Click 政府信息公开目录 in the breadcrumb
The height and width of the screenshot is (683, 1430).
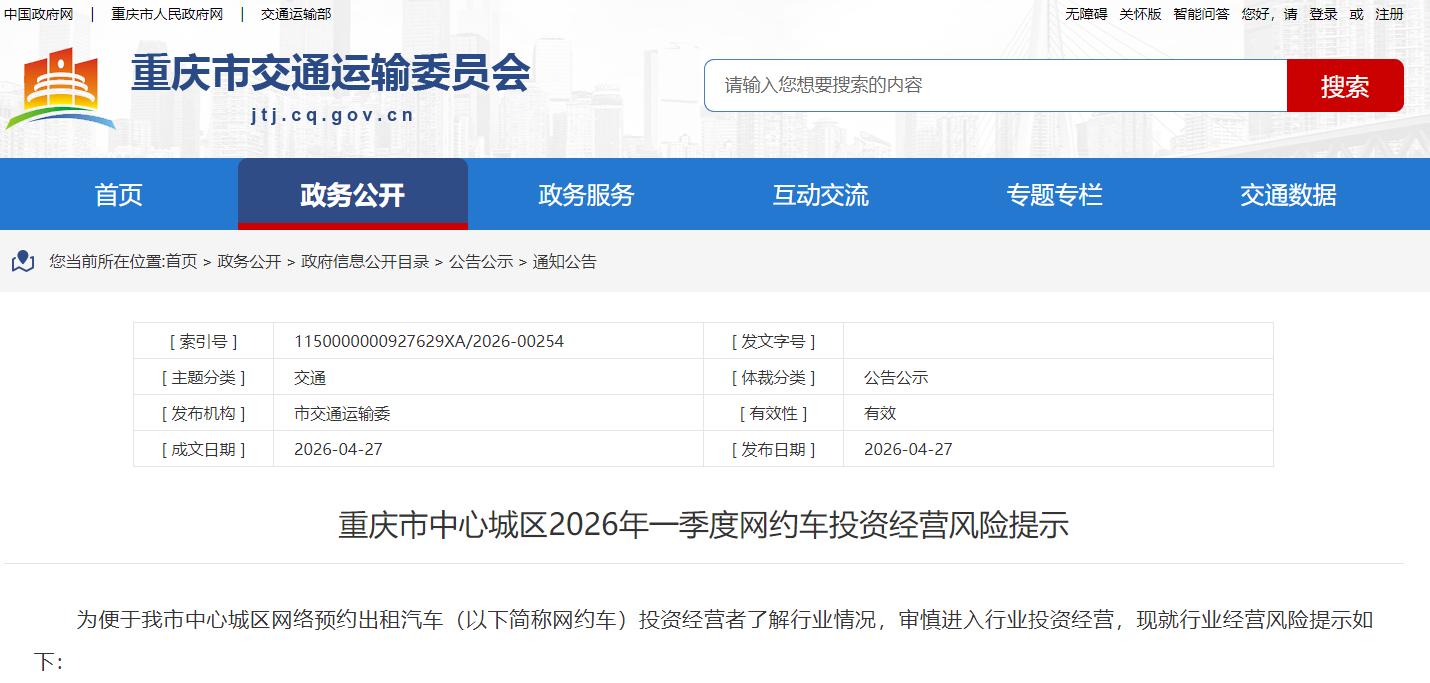[x=365, y=262]
